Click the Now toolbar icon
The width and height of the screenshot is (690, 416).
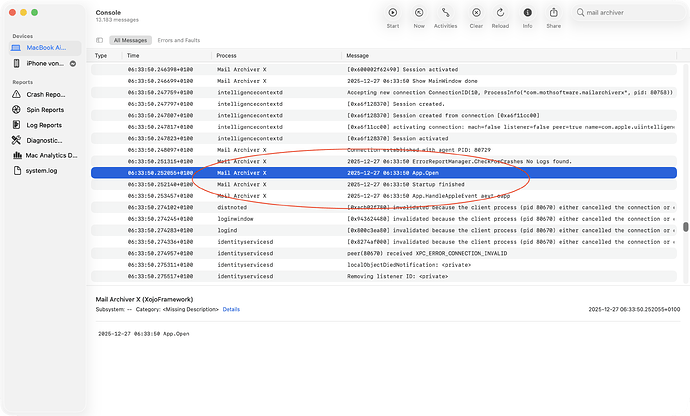click(419, 13)
